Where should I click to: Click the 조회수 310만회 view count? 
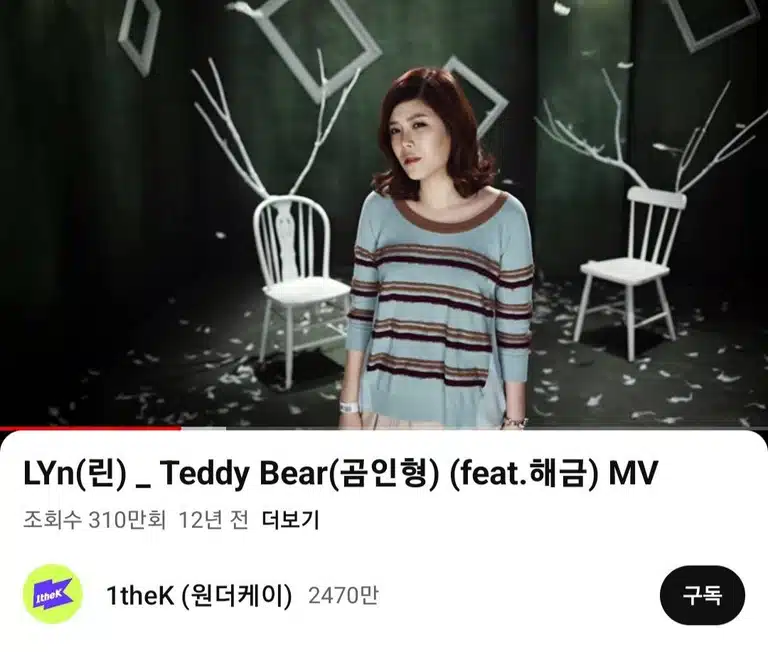(95, 520)
